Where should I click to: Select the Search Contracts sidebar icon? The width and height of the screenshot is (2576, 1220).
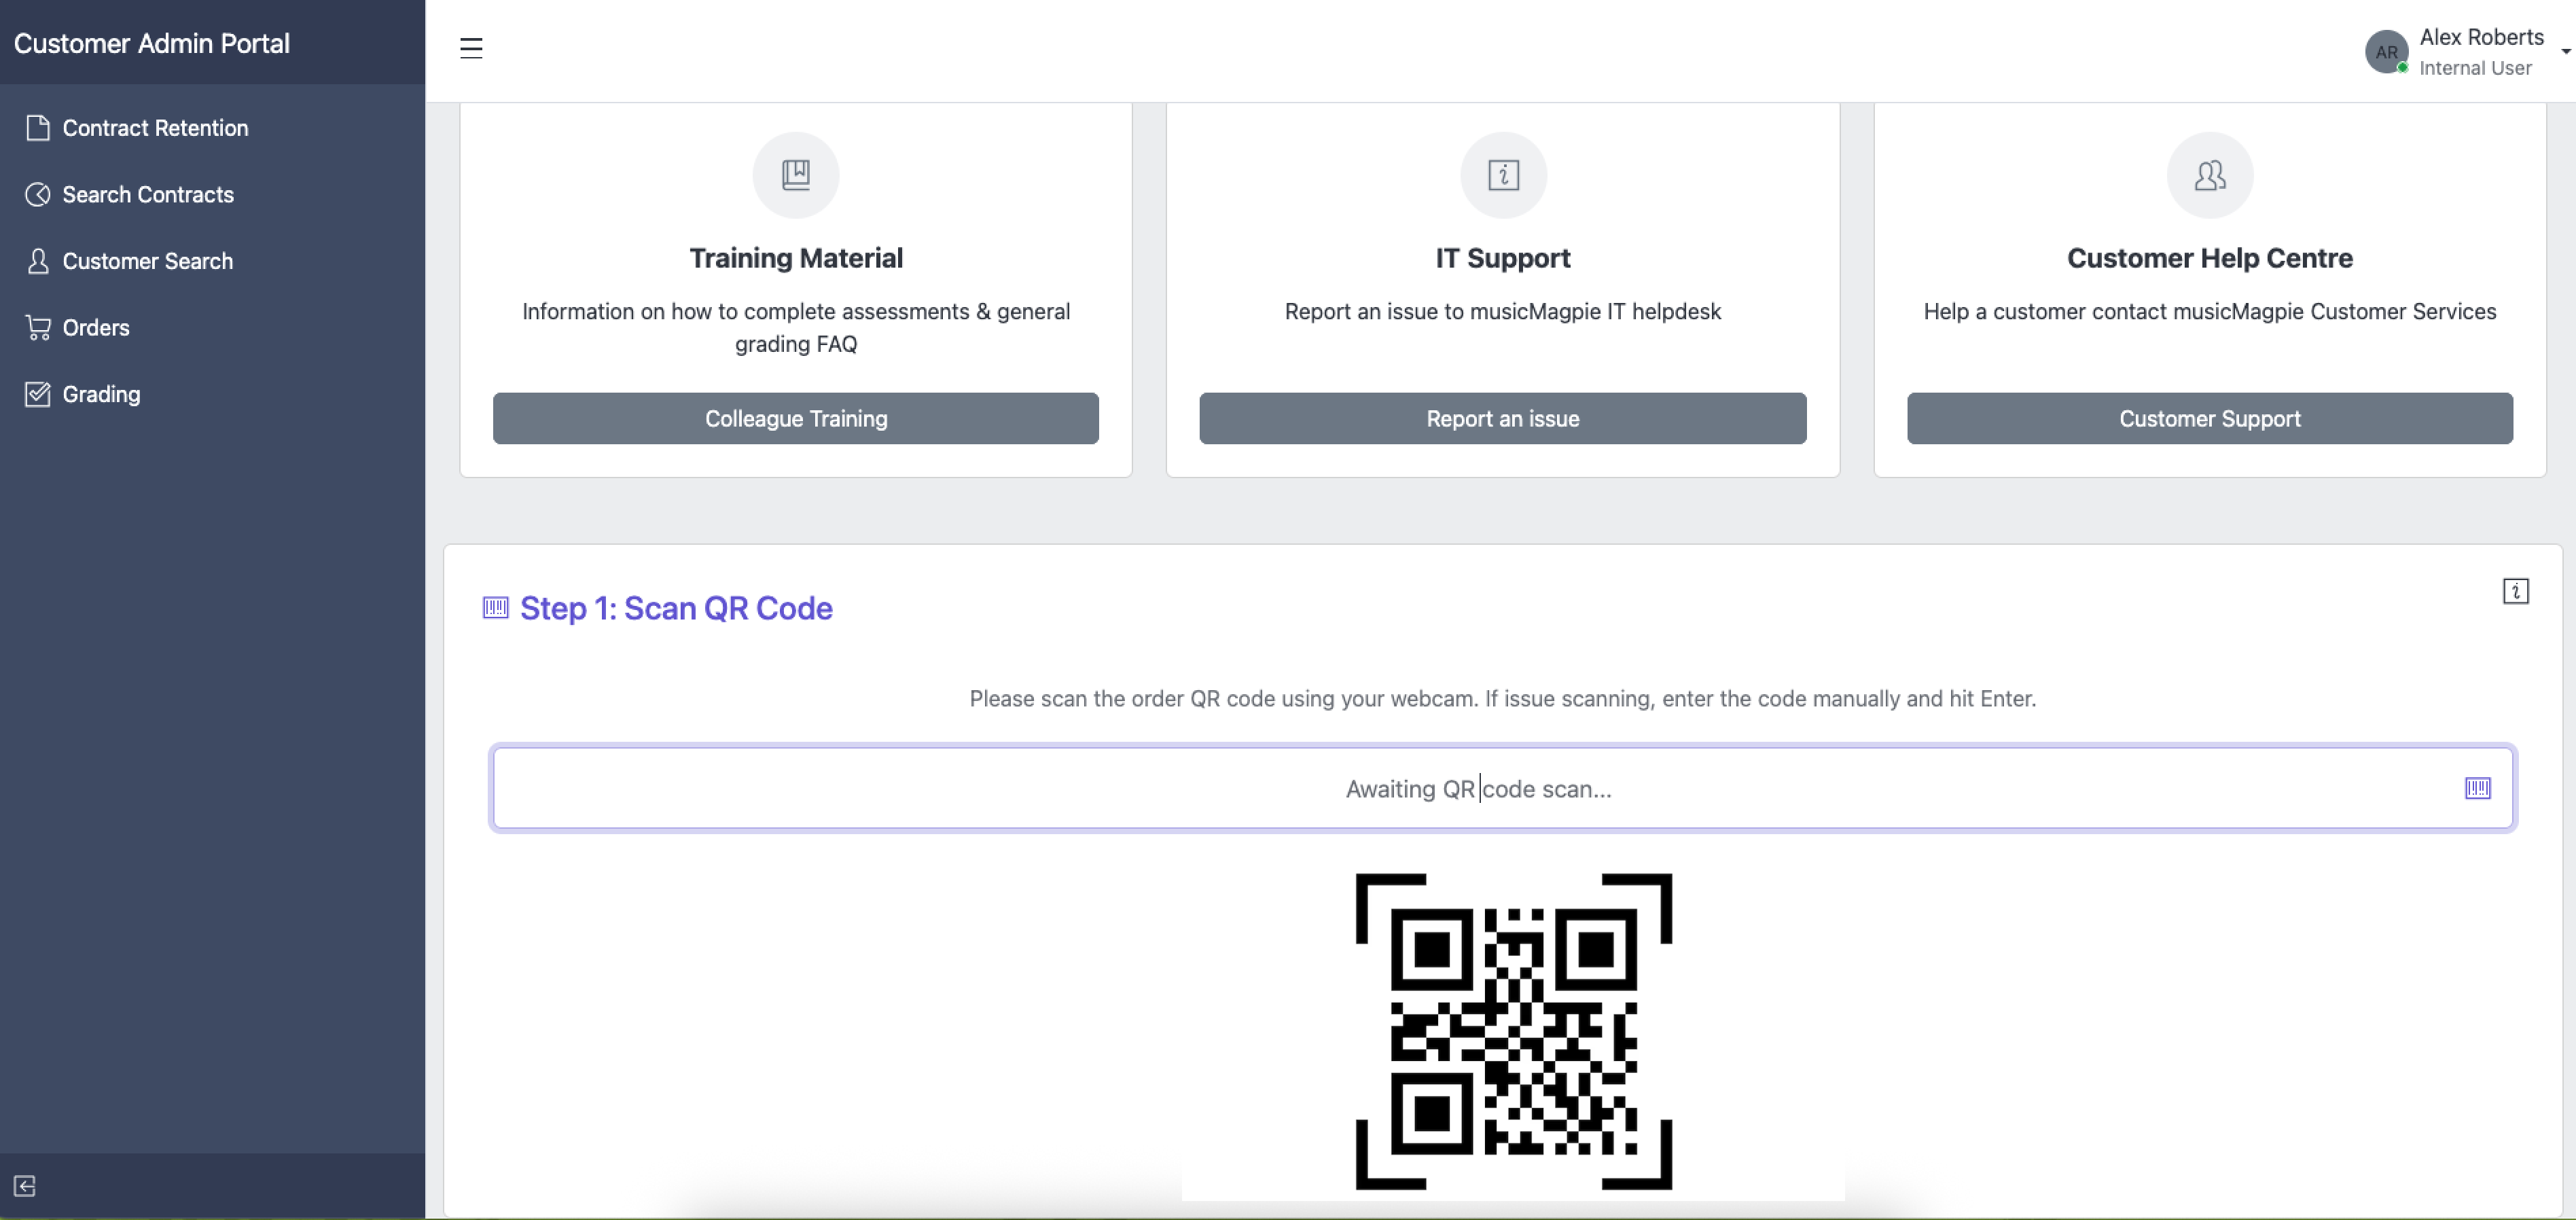[38, 194]
